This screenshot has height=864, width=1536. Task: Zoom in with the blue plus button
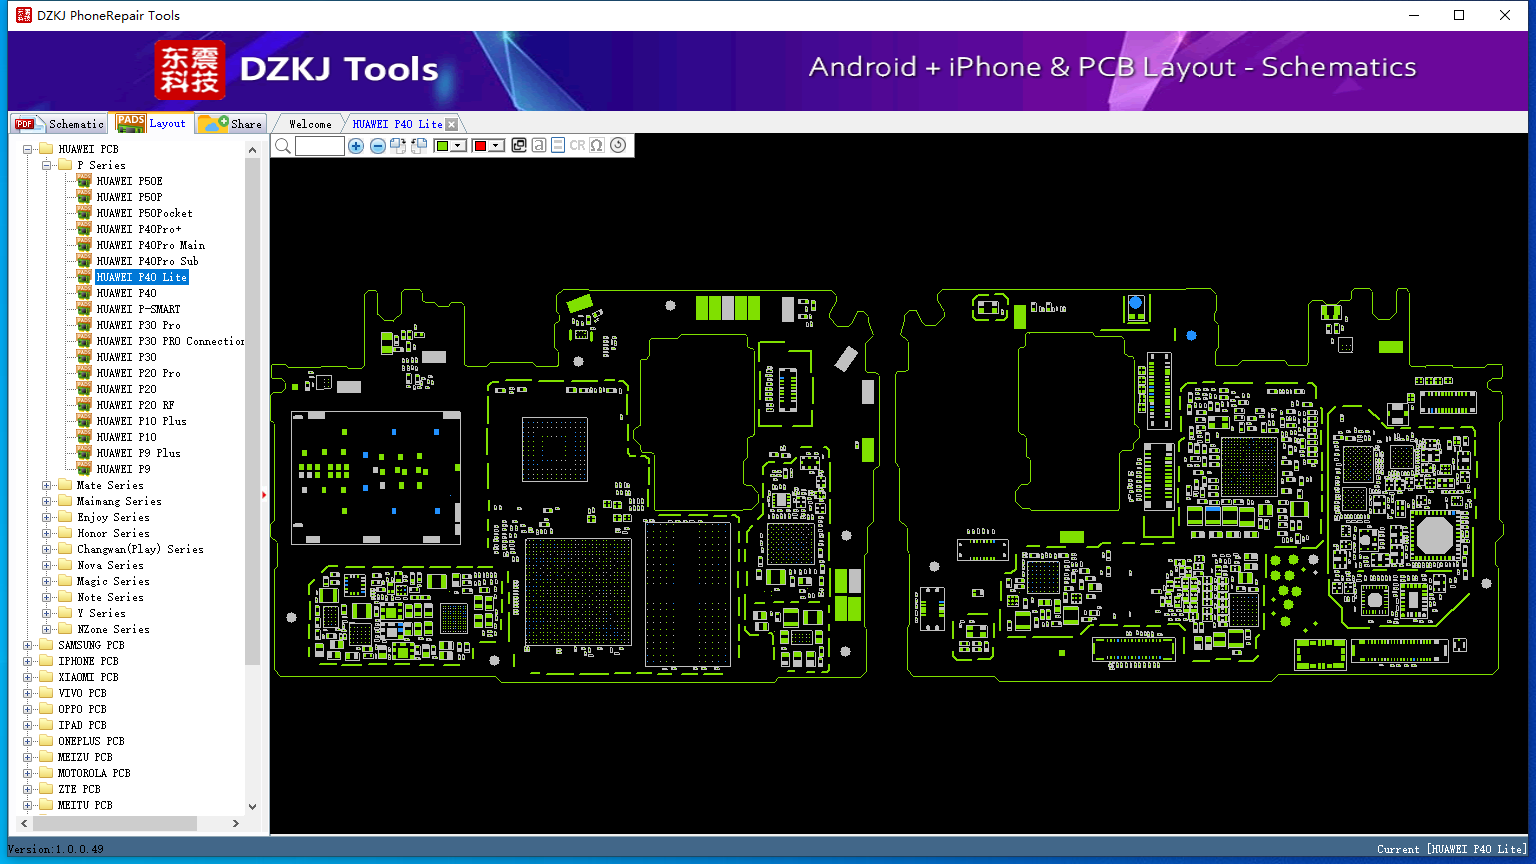[356, 146]
